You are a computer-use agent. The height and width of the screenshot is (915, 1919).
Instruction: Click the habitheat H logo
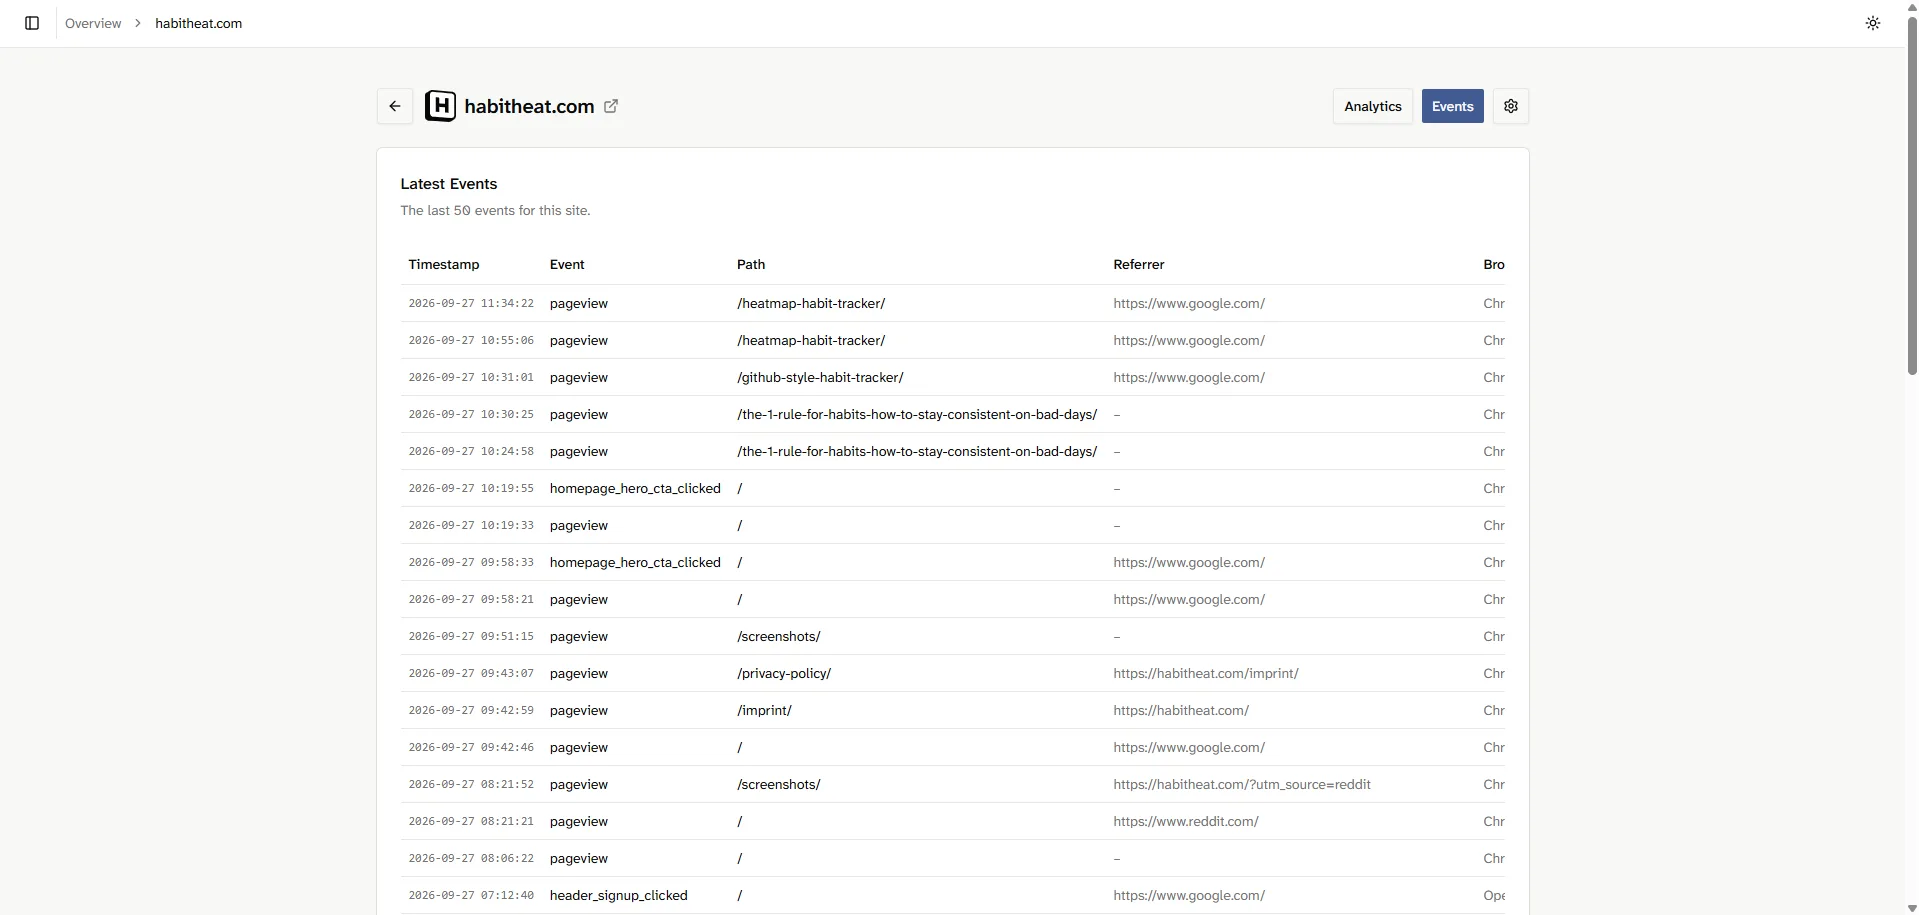click(440, 106)
